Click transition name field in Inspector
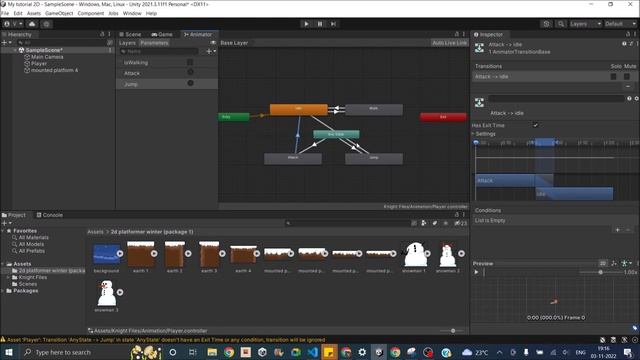The image size is (640, 360). click(556, 98)
